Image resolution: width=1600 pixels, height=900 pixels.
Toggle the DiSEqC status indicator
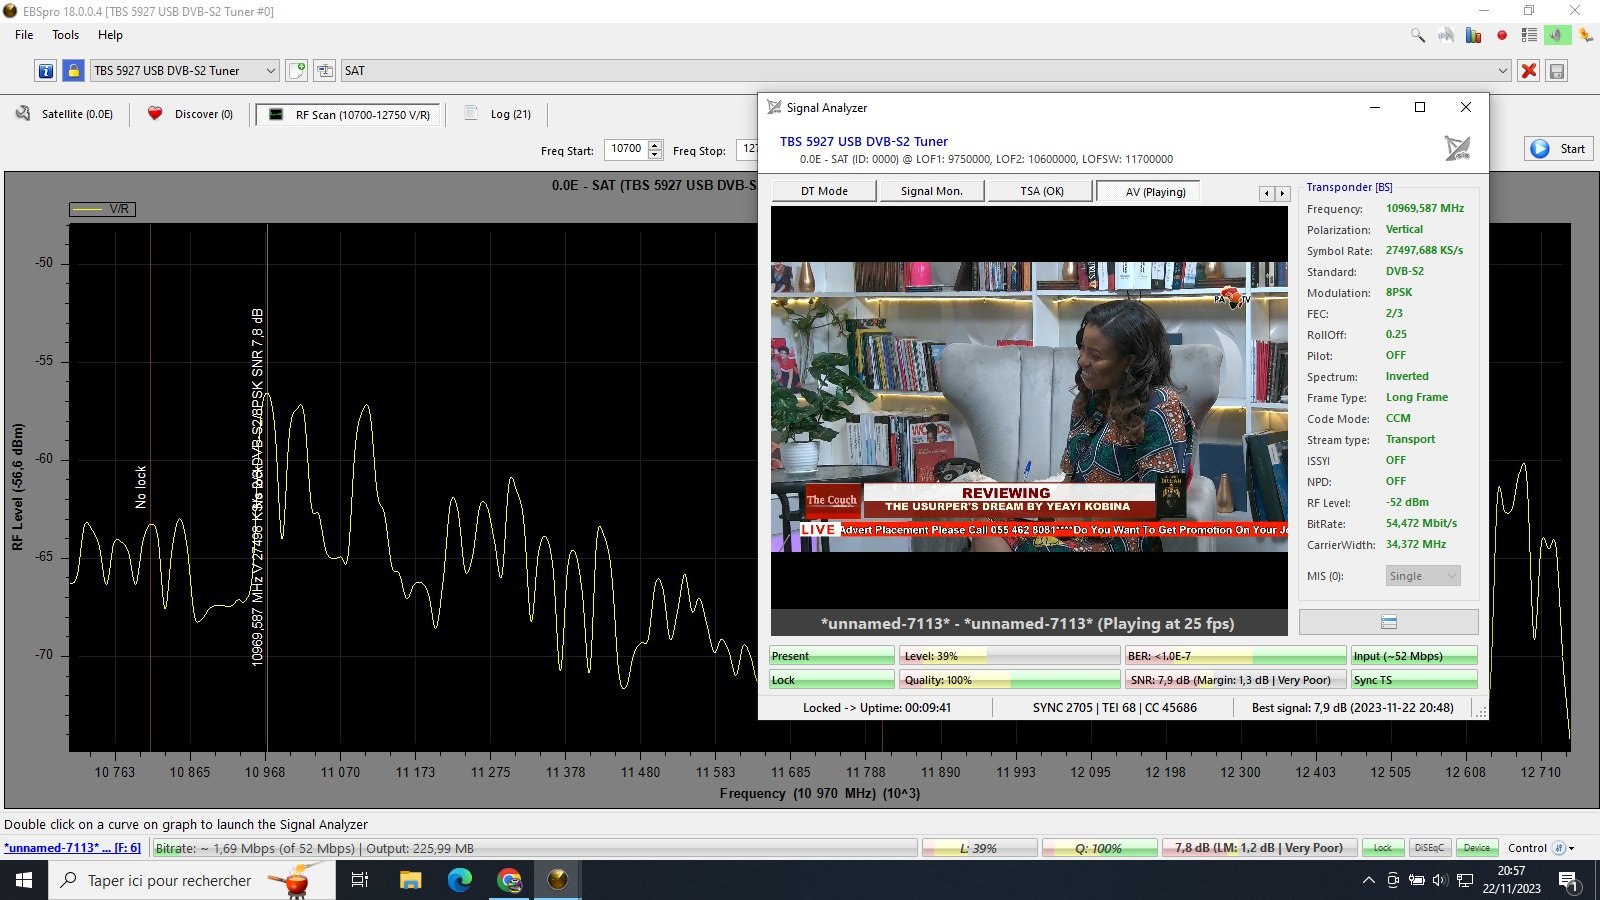tap(1429, 848)
